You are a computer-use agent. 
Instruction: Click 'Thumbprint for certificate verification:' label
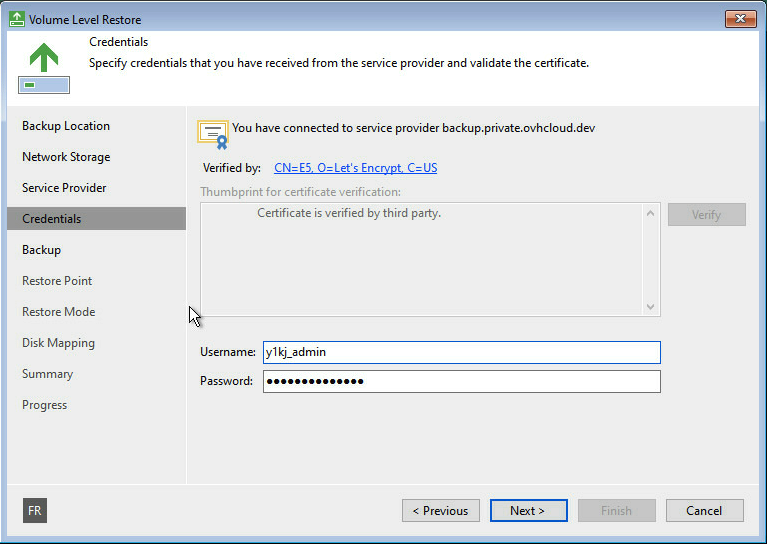(300, 192)
